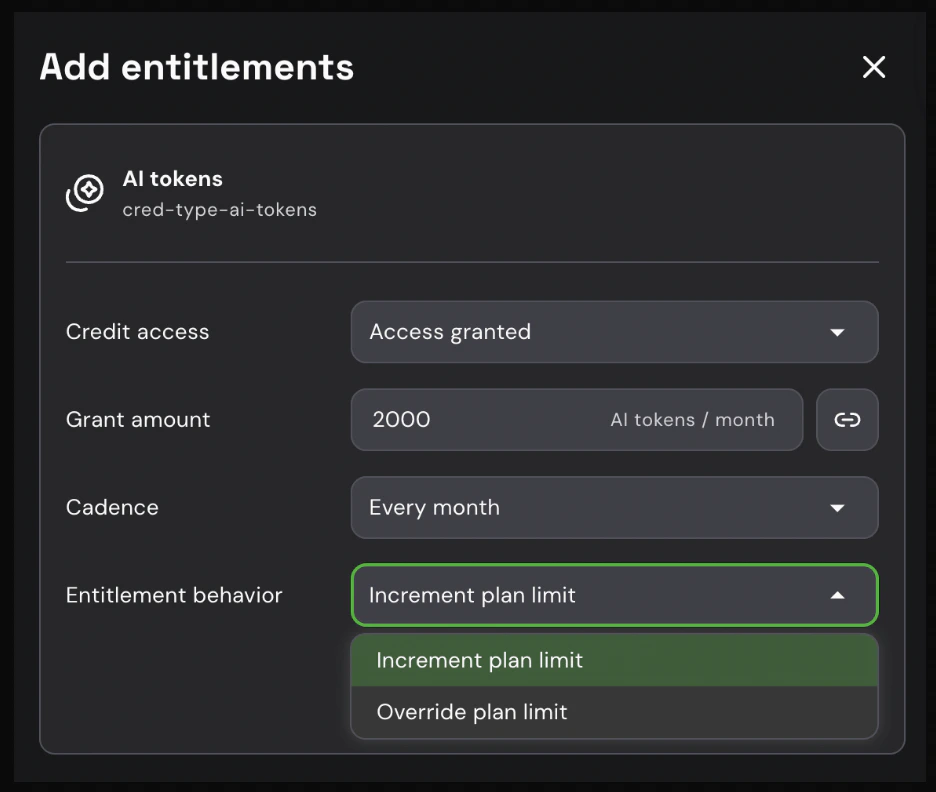936x792 pixels.
Task: Open the Credit access 'Access granted' dropdown
Action: (x=600, y=332)
